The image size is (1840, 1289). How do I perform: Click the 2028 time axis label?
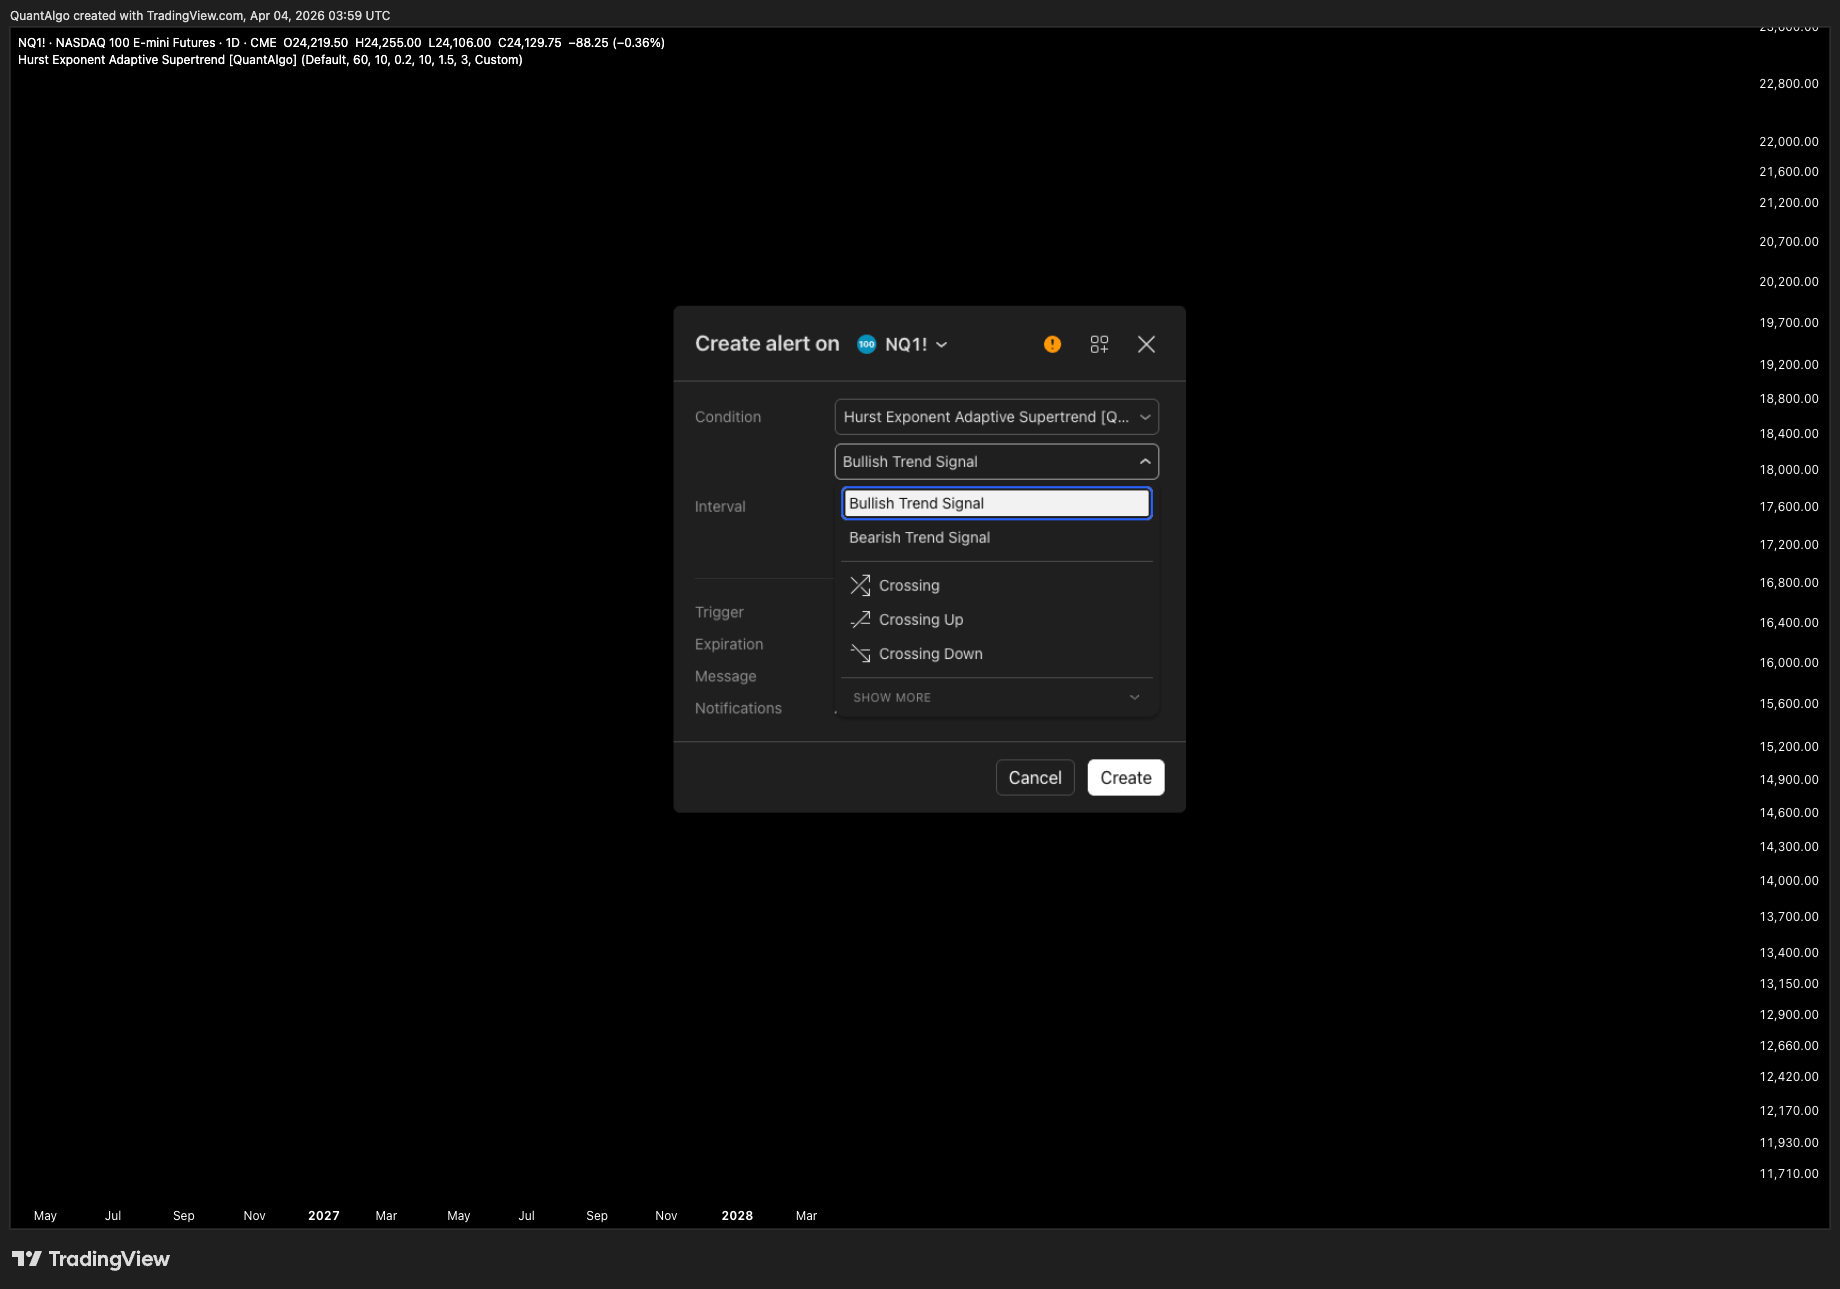[x=737, y=1216]
